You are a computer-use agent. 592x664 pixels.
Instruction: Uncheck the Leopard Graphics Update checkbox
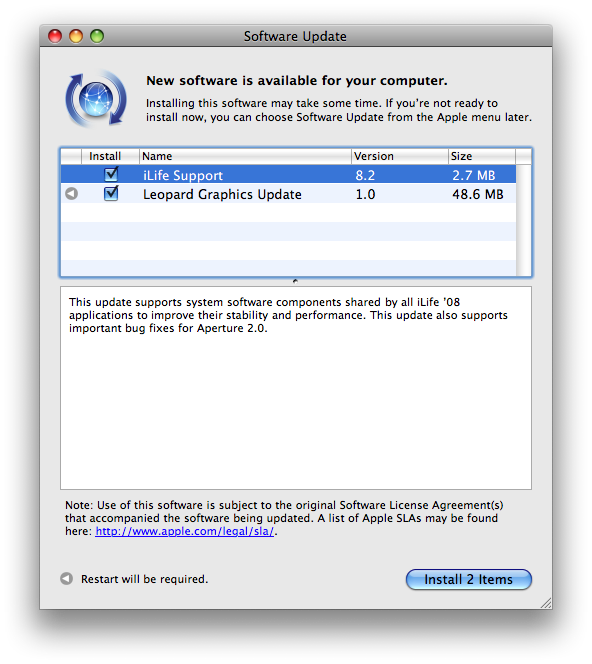pos(111,193)
